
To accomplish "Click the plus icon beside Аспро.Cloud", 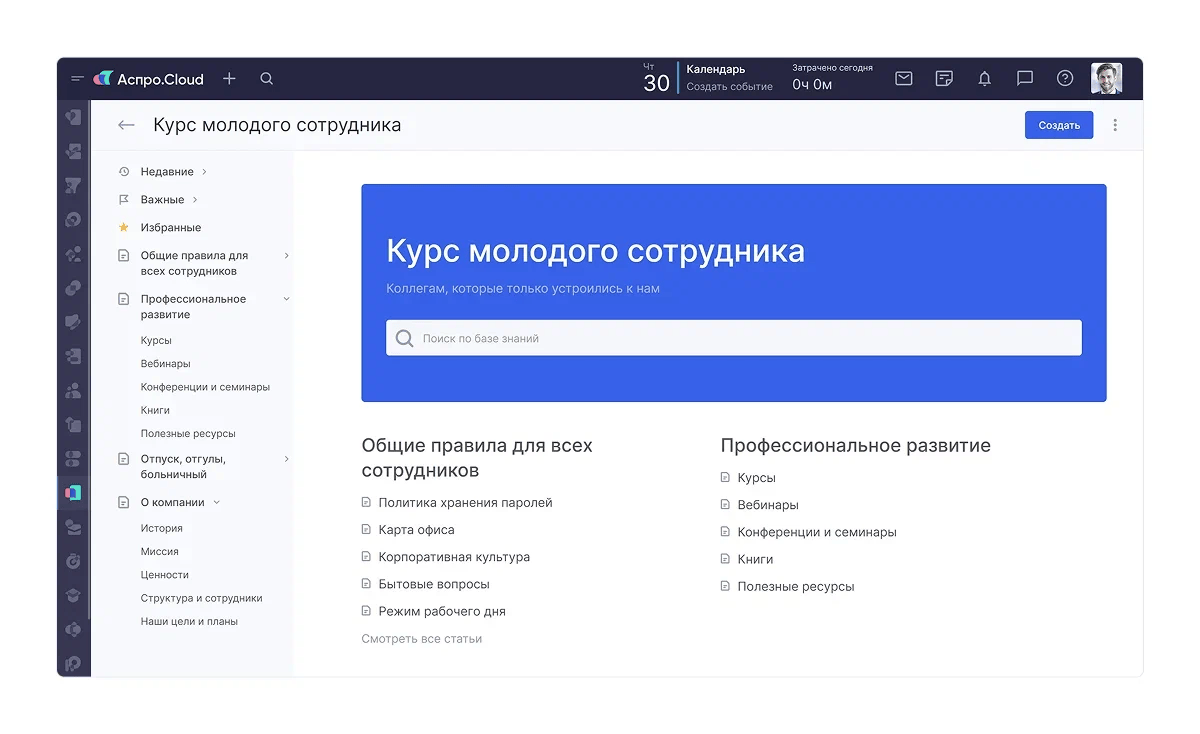I will (x=229, y=78).
